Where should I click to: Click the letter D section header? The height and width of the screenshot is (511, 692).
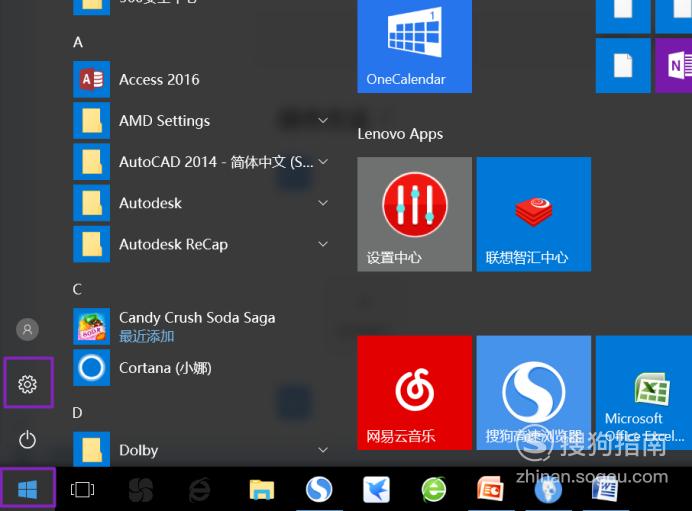(77, 413)
